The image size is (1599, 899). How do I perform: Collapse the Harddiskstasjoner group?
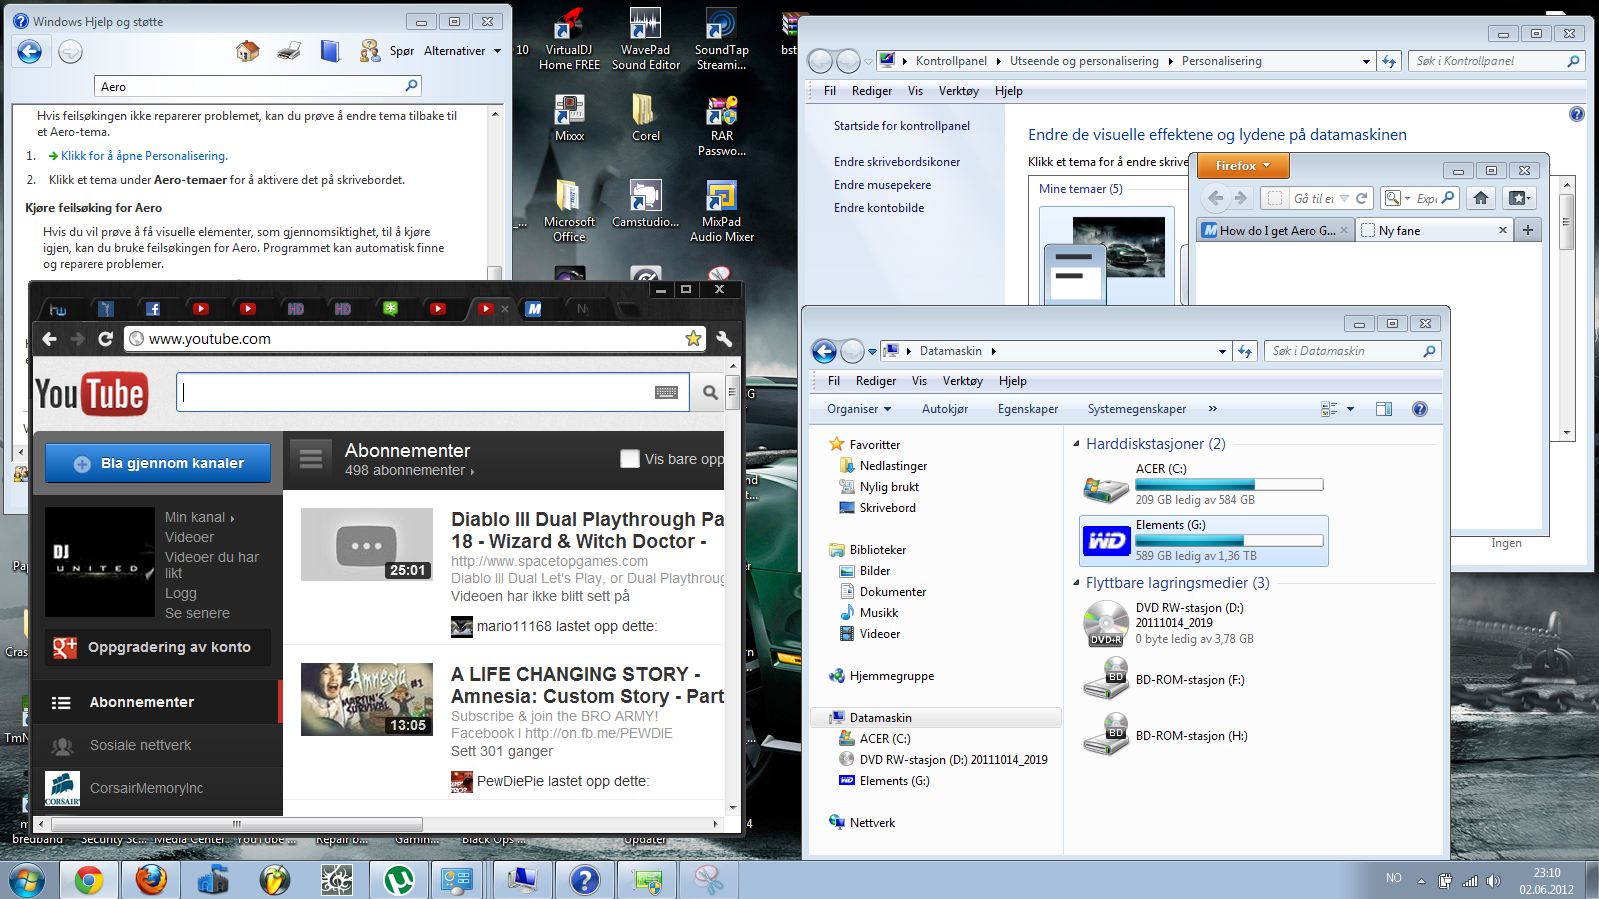pyautogui.click(x=1077, y=444)
